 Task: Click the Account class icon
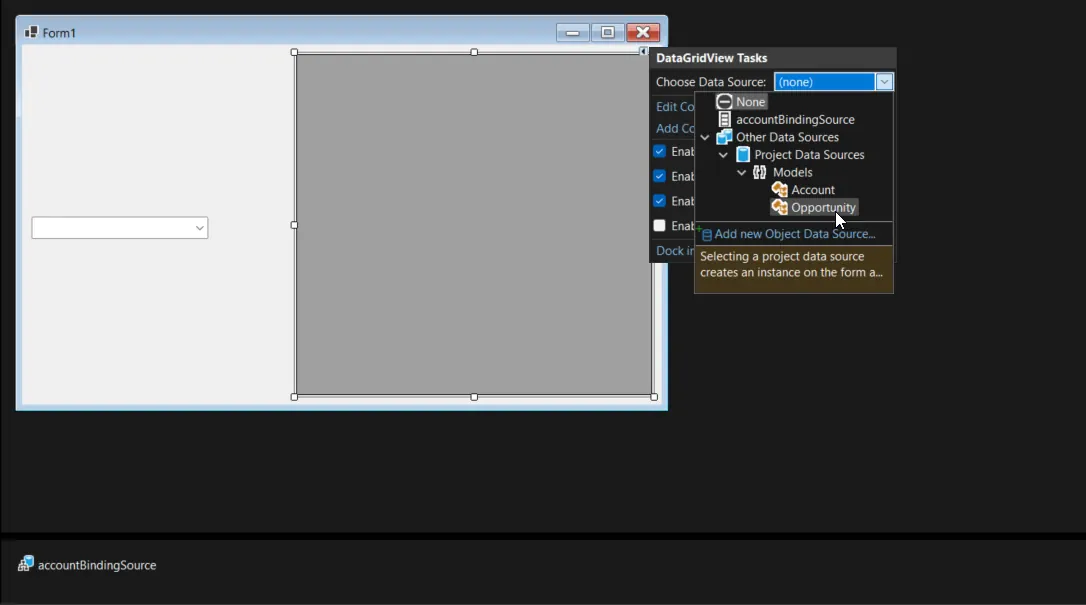point(780,190)
